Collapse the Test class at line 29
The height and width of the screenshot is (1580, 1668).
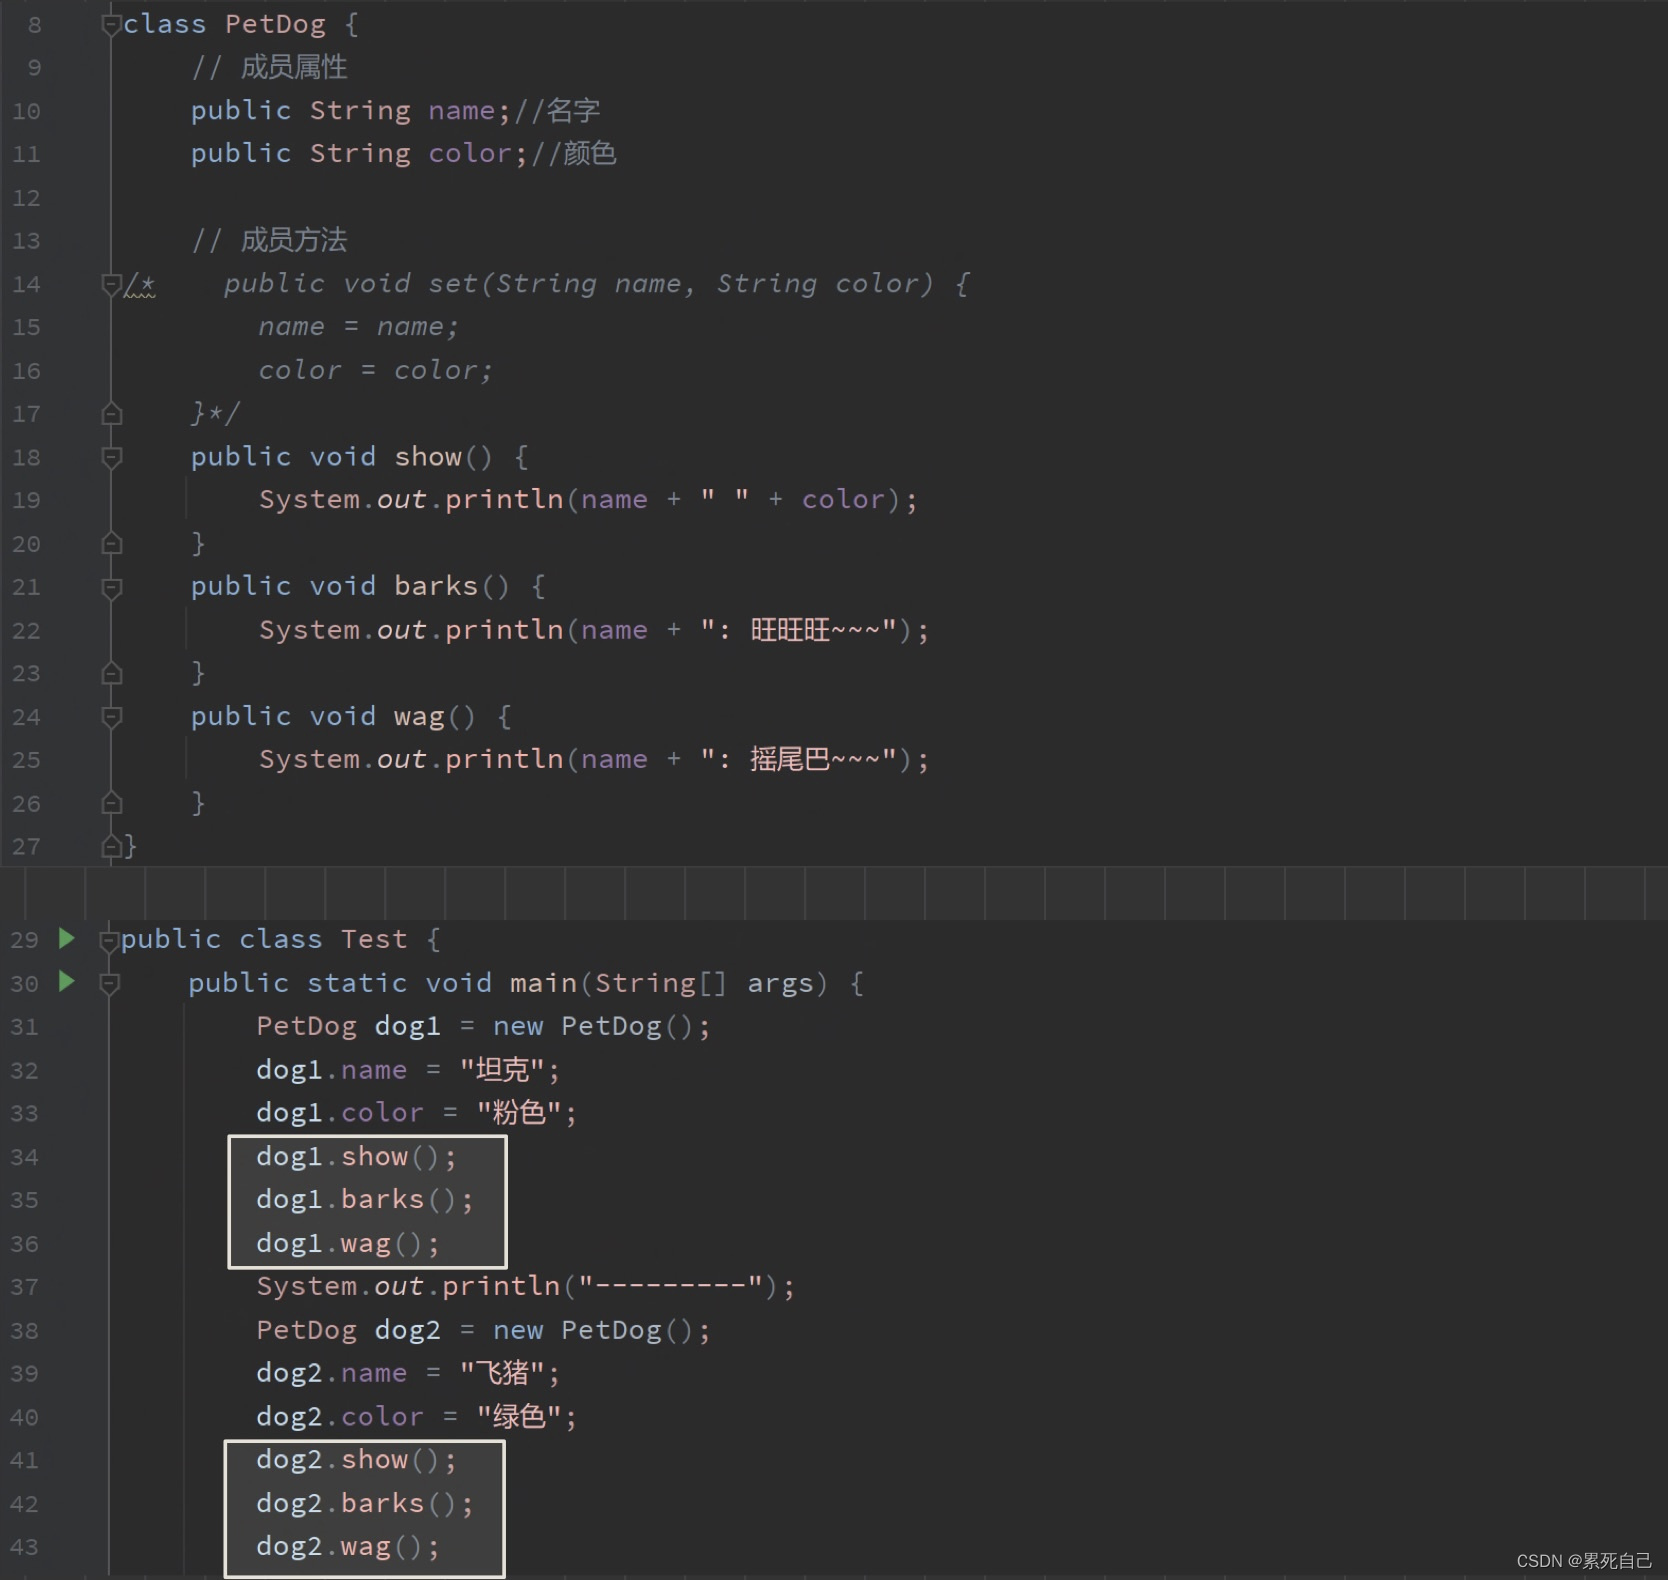108,940
